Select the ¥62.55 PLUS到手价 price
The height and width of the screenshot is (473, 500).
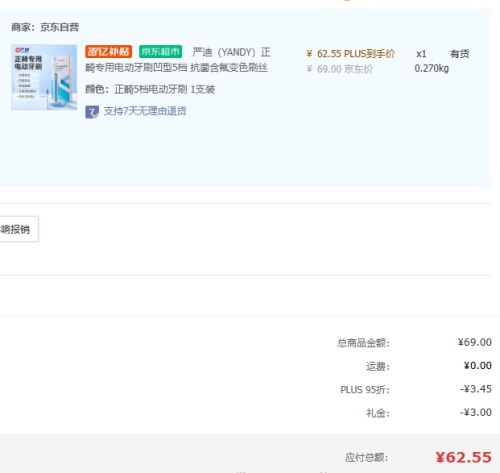click(x=351, y=54)
